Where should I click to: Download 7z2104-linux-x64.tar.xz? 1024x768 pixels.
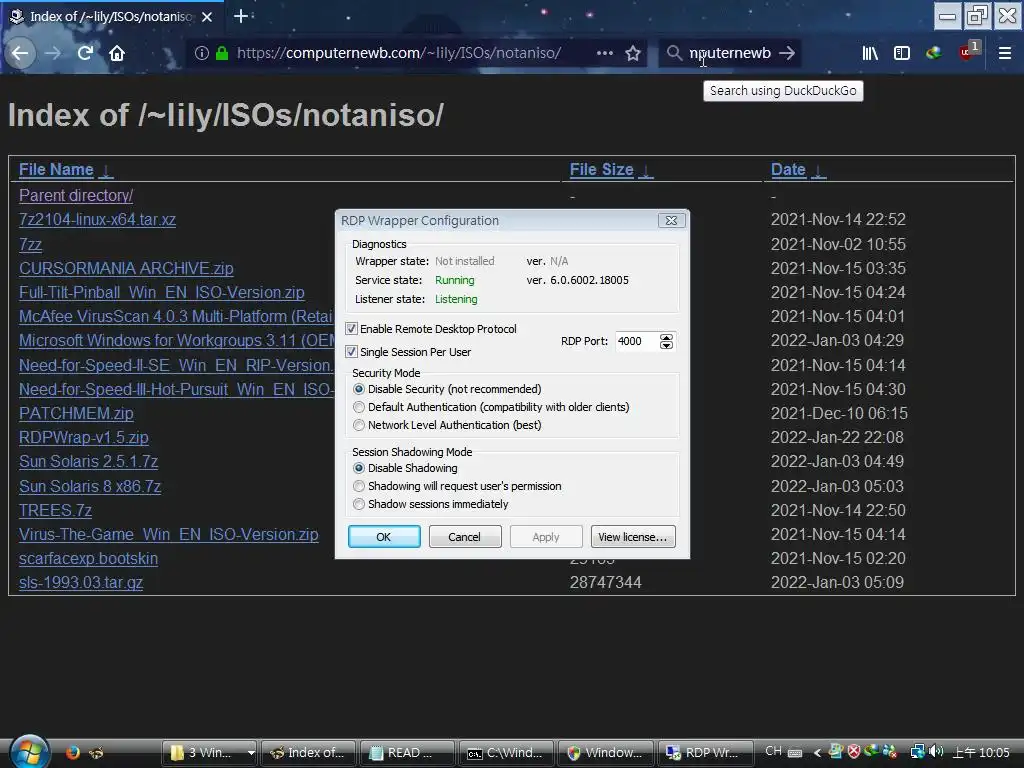[x=97, y=219]
